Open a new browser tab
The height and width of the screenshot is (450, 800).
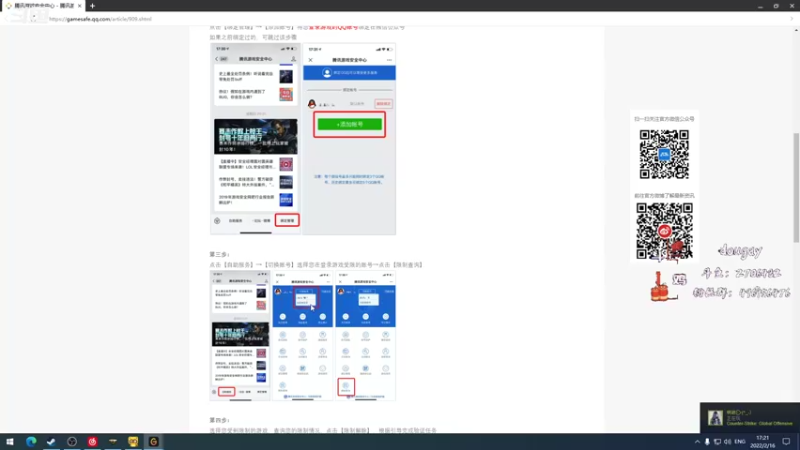point(92,6)
